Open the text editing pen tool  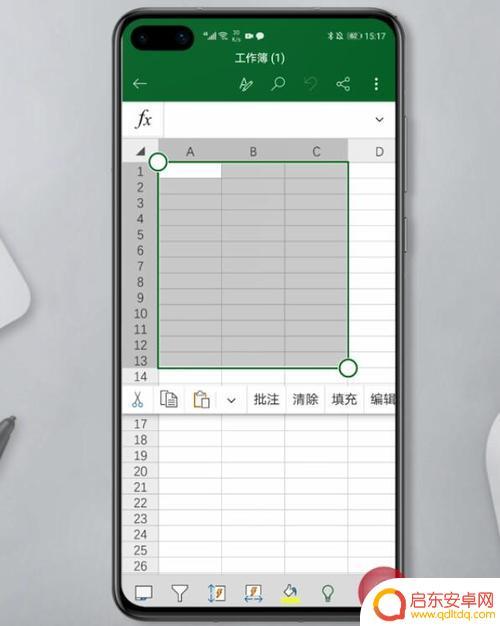[246, 84]
